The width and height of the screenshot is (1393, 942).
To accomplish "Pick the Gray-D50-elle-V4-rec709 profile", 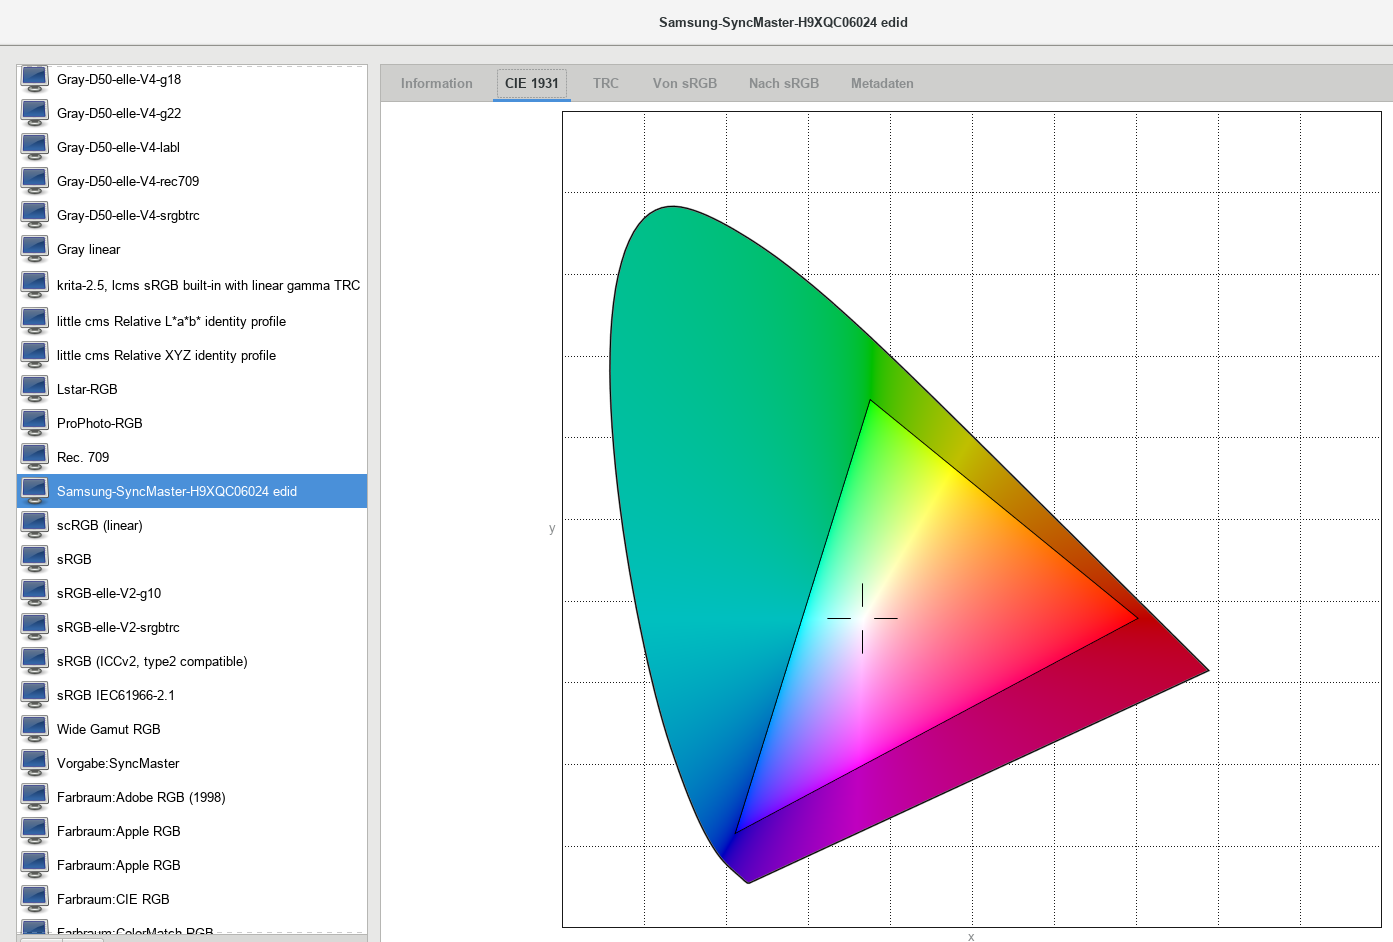I will (192, 181).
